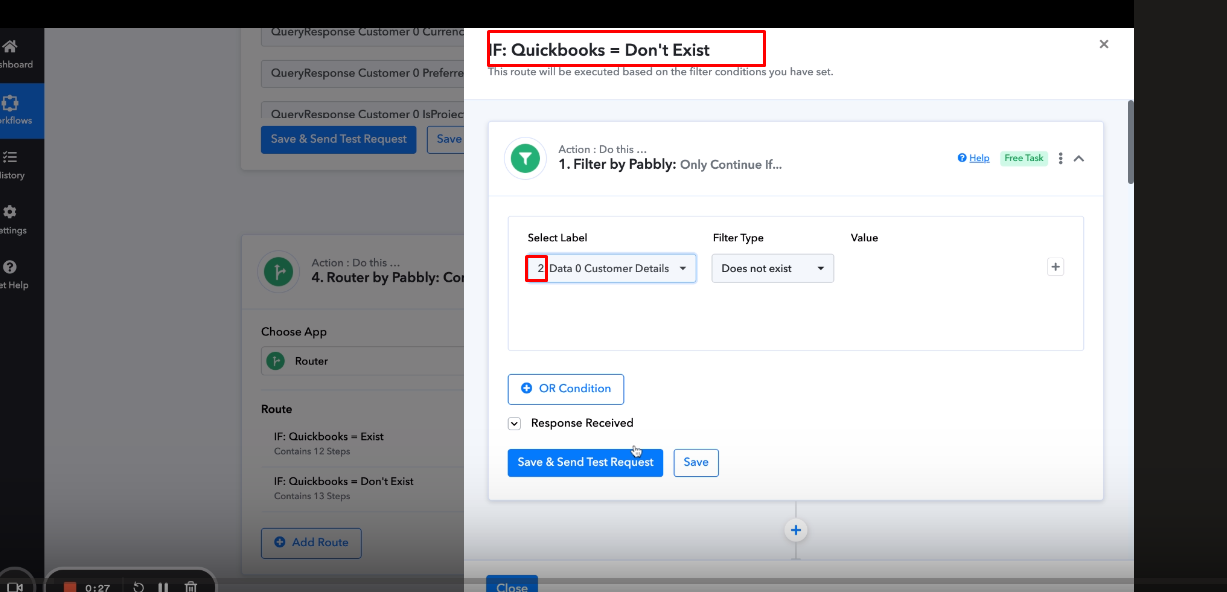The width and height of the screenshot is (1227, 592).
Task: Delete the screen recording with trash icon
Action: click(191, 587)
